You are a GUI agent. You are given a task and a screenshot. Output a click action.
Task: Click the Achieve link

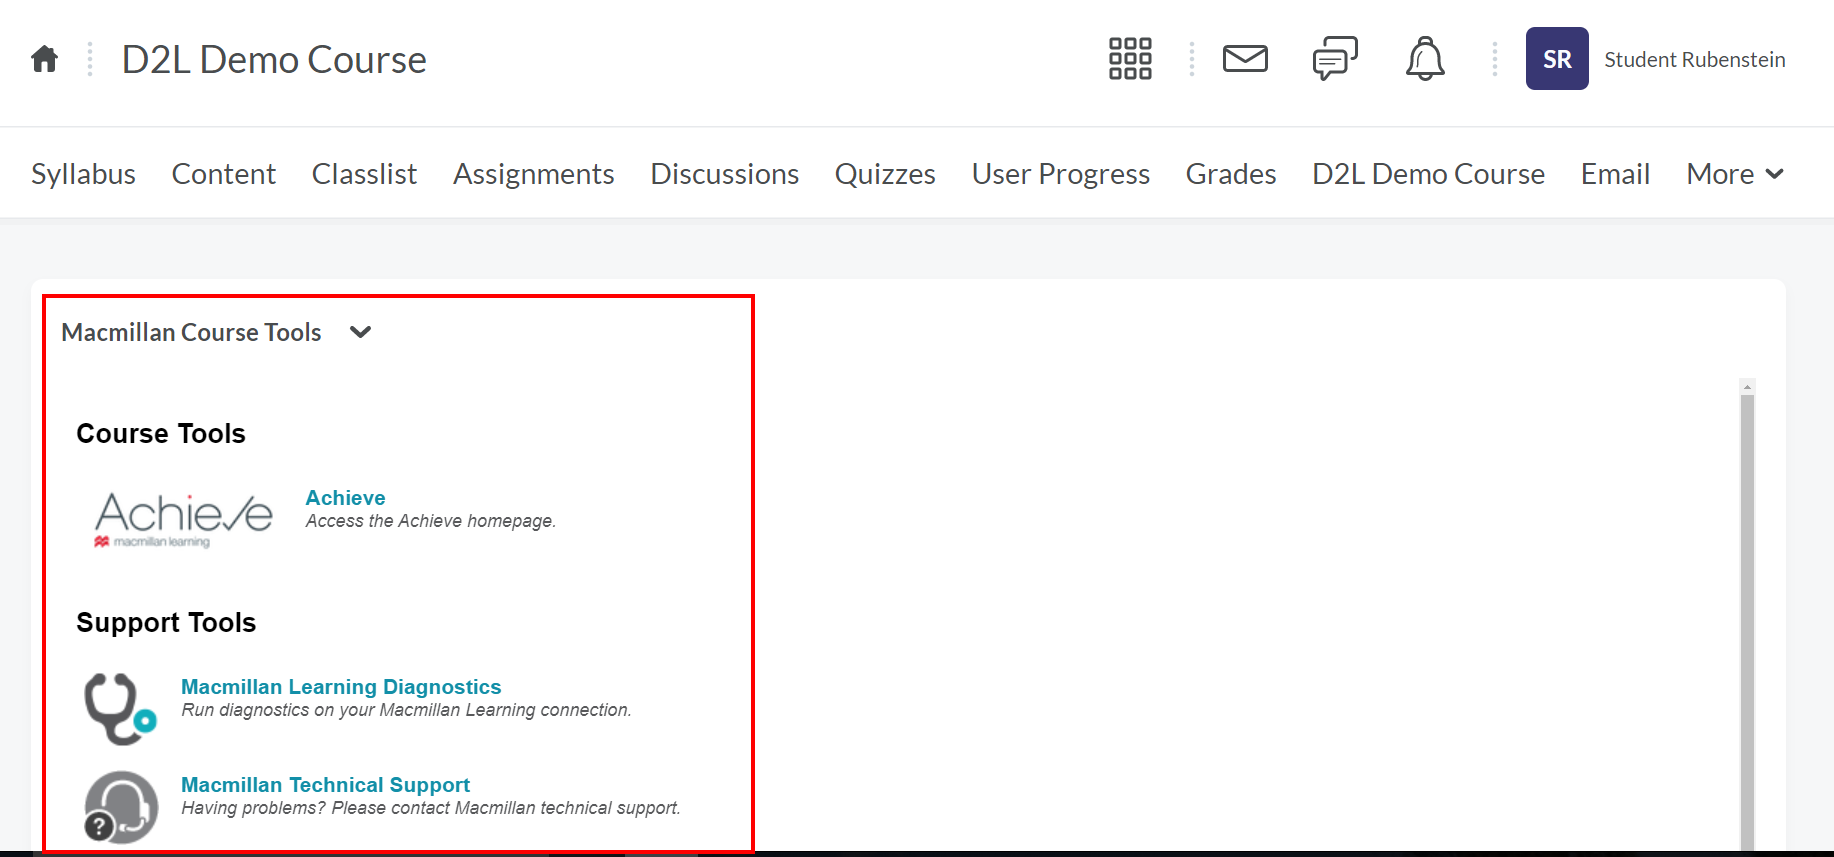pos(345,498)
